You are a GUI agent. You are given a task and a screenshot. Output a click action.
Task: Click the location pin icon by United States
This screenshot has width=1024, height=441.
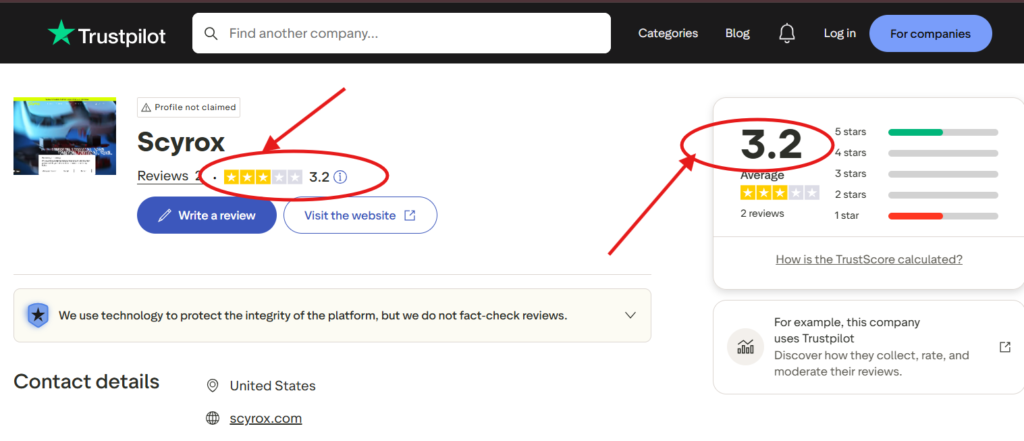coord(212,385)
